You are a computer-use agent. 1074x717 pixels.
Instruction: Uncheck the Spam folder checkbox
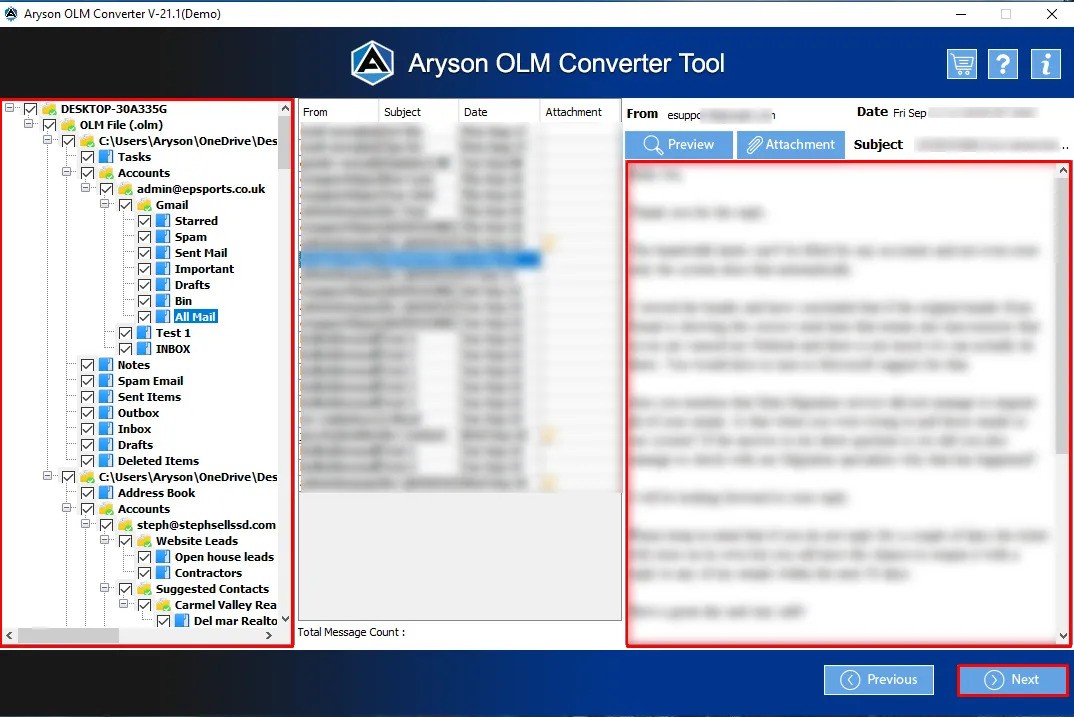145,236
